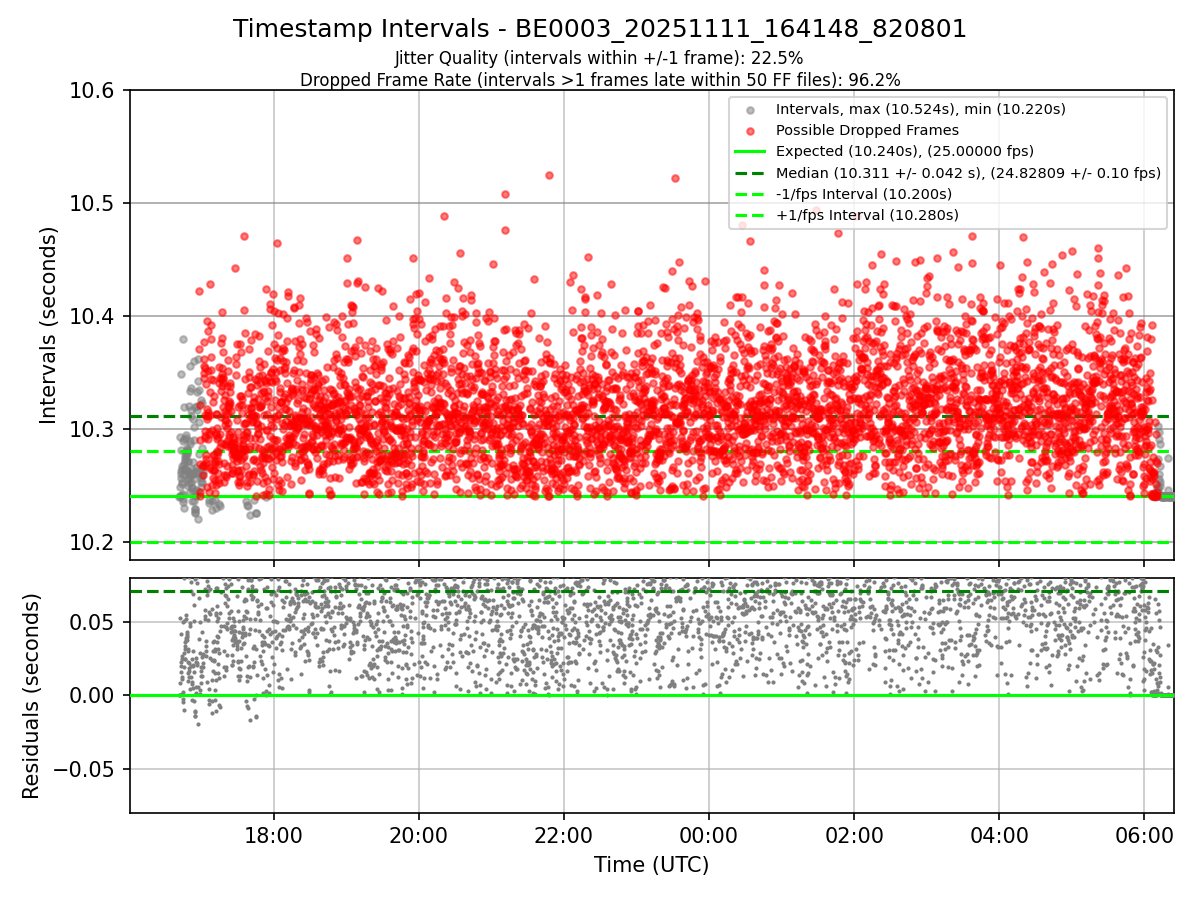Click legend entry "Expected (10.240s), (25.00000 fps)"
The image size is (1200, 900).
[x=905, y=151]
